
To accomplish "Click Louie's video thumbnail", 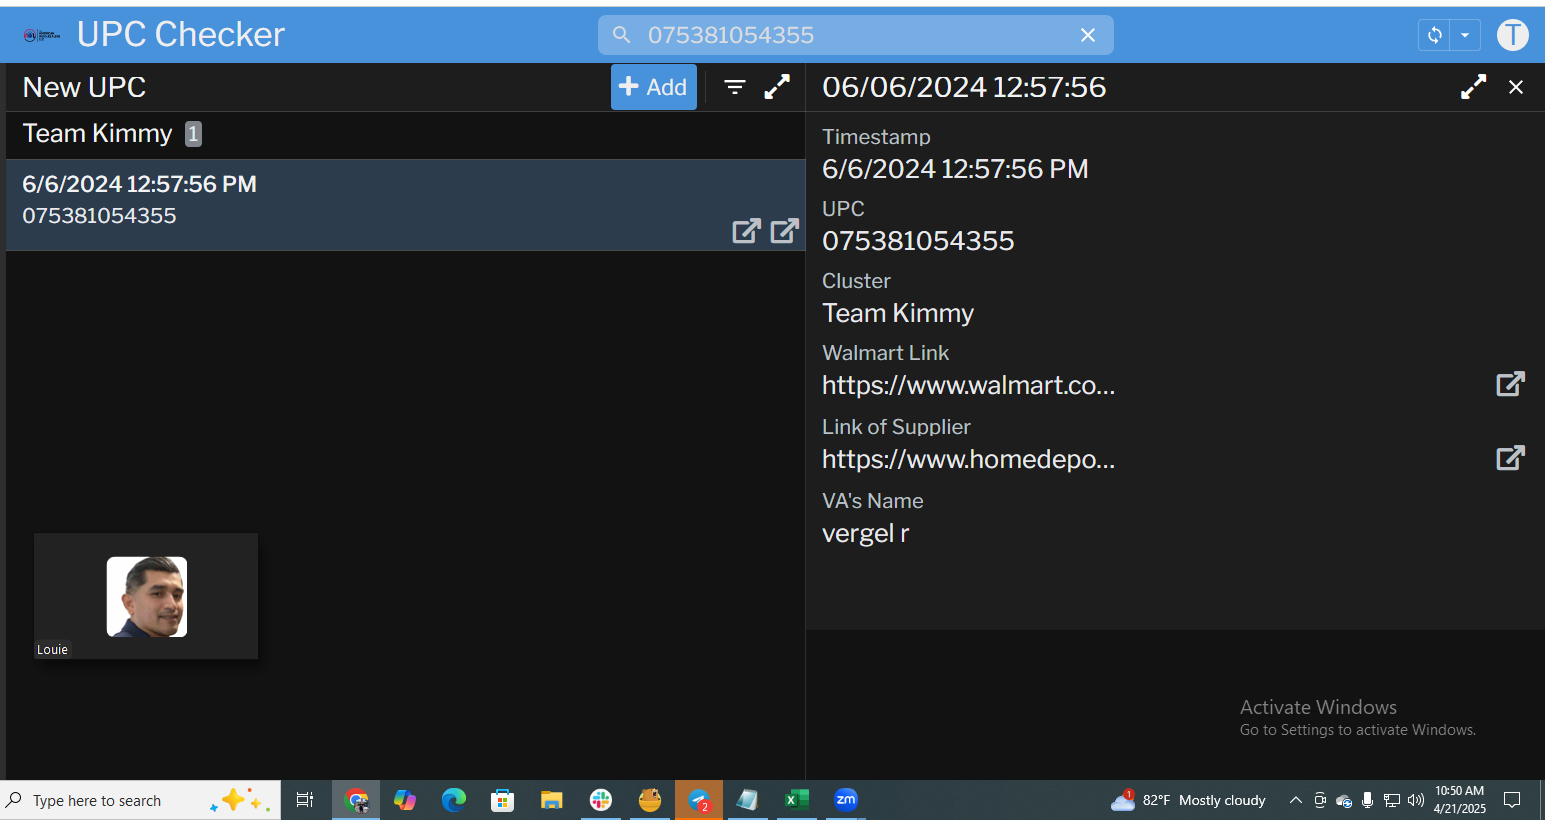I will pyautogui.click(x=146, y=596).
